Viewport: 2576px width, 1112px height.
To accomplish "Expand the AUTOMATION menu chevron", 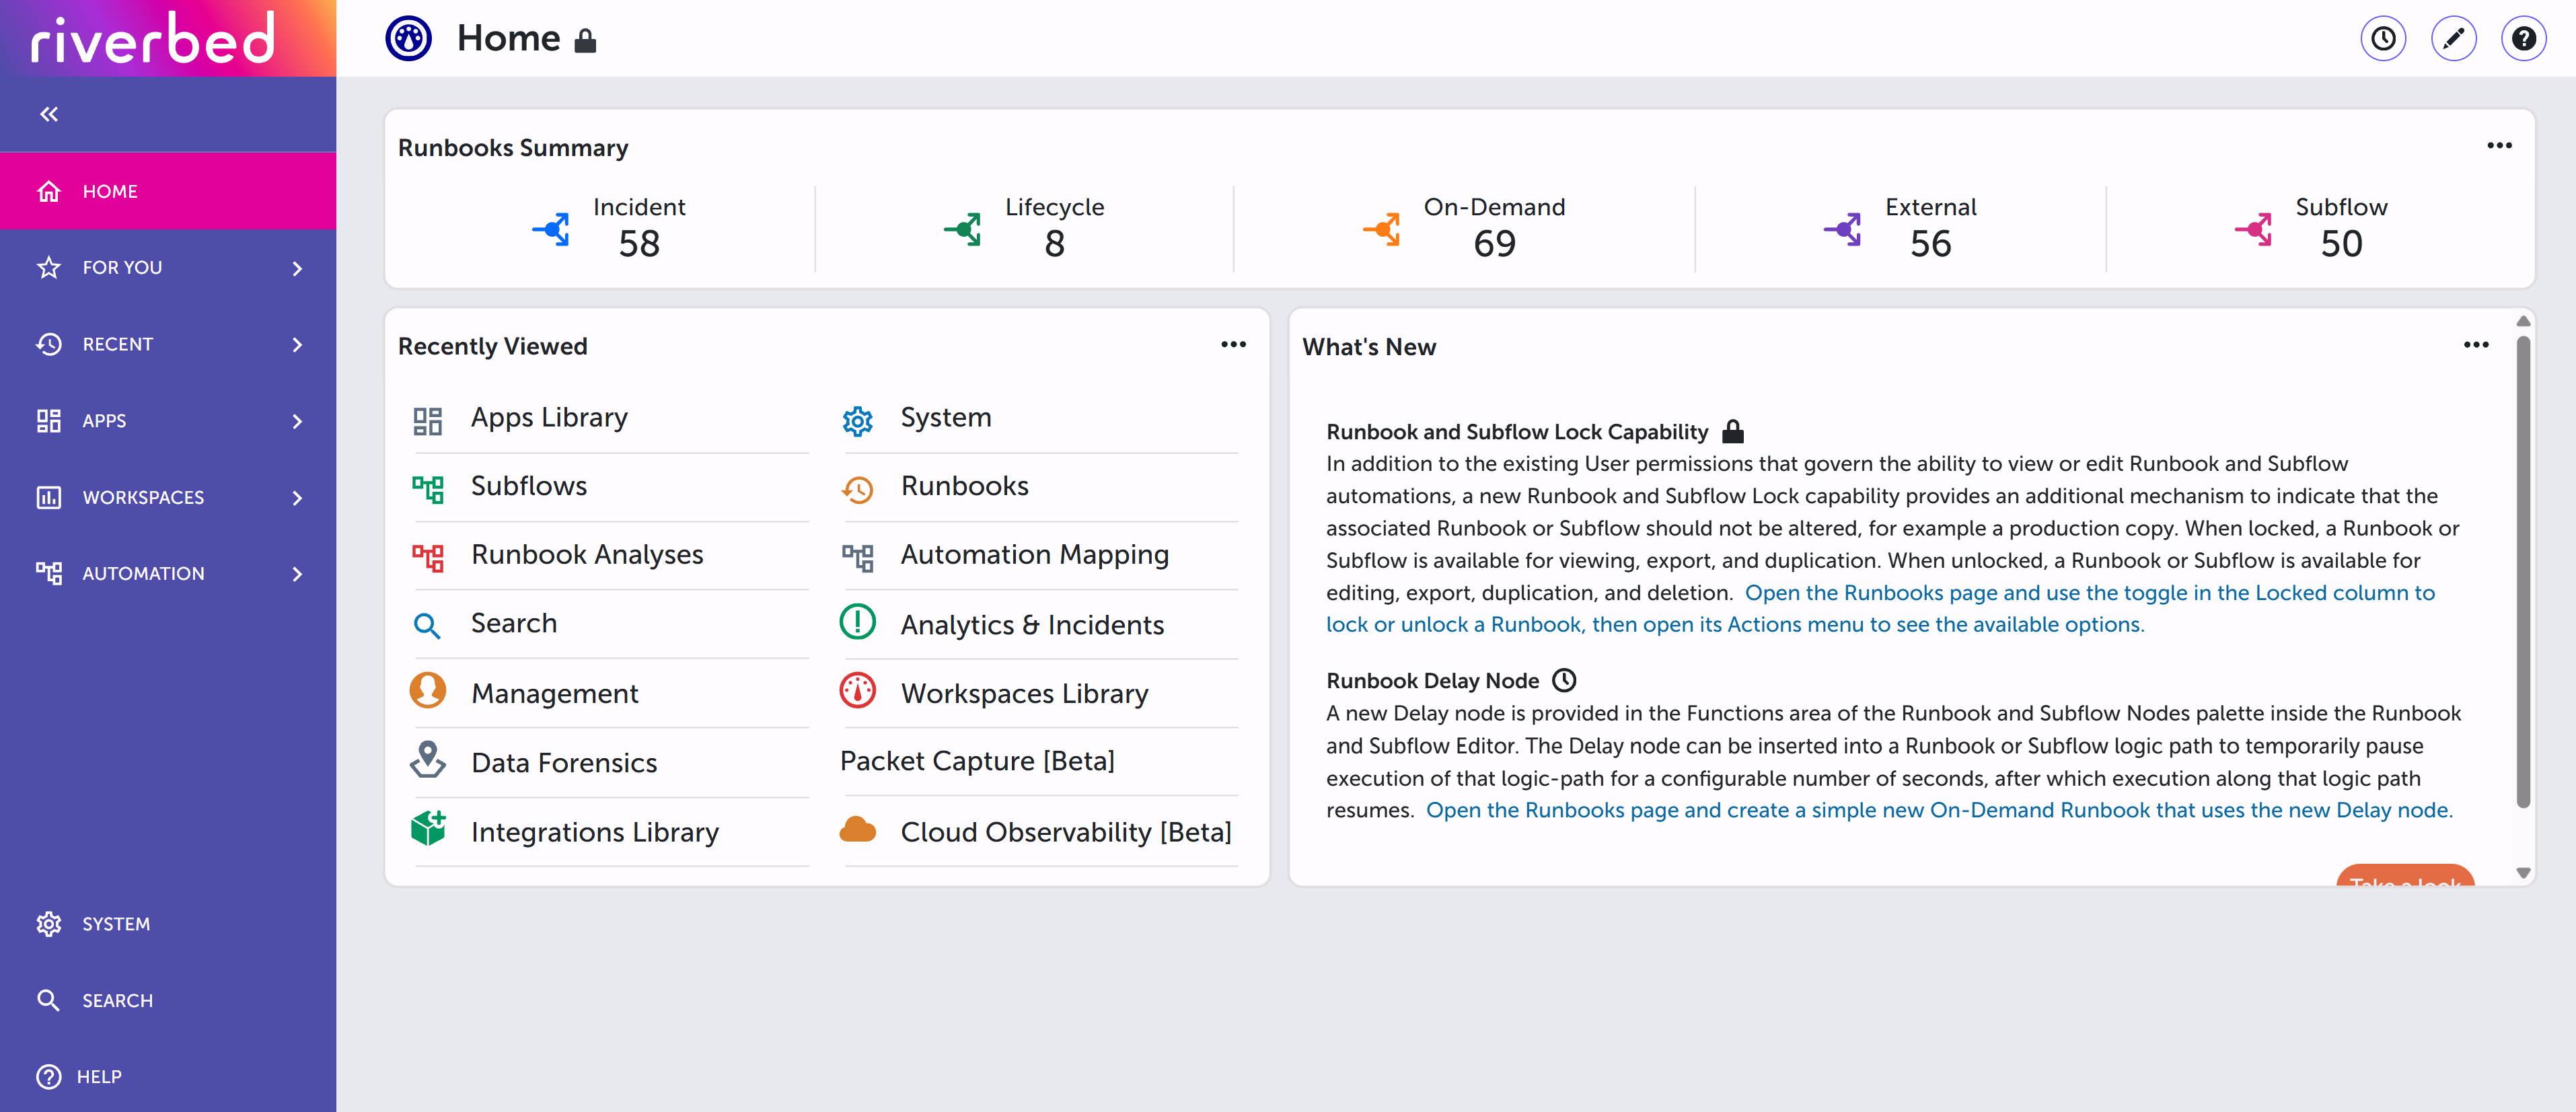I will pyautogui.click(x=297, y=574).
